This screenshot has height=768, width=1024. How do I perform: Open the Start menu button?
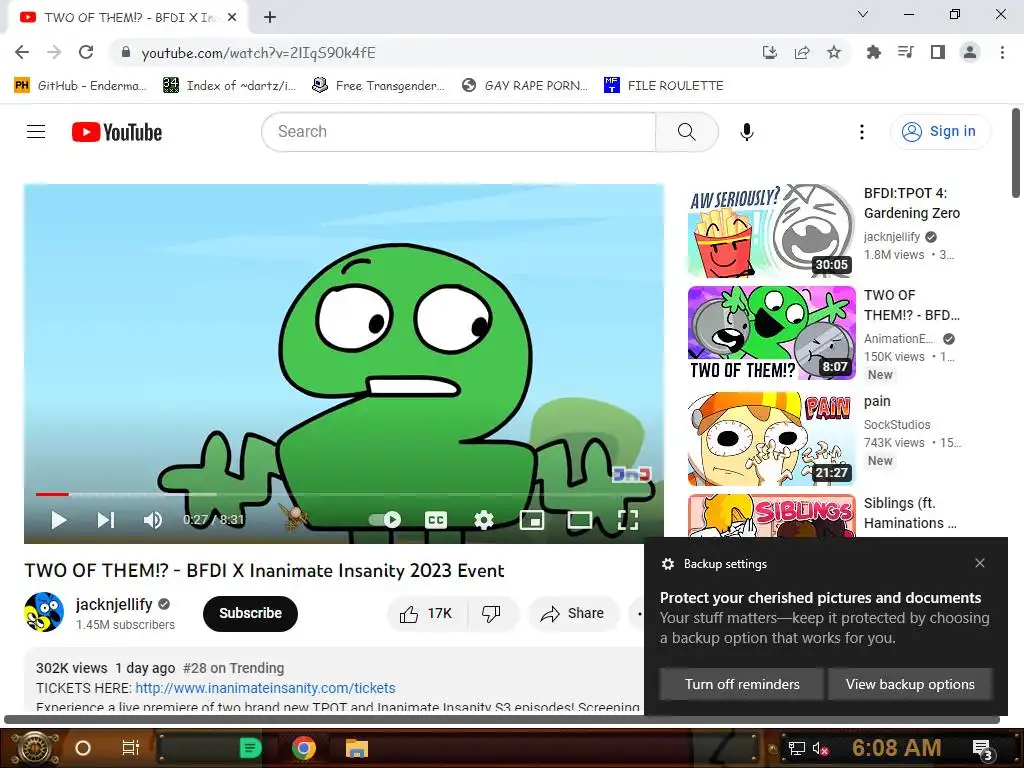pyautogui.click(x=35, y=748)
